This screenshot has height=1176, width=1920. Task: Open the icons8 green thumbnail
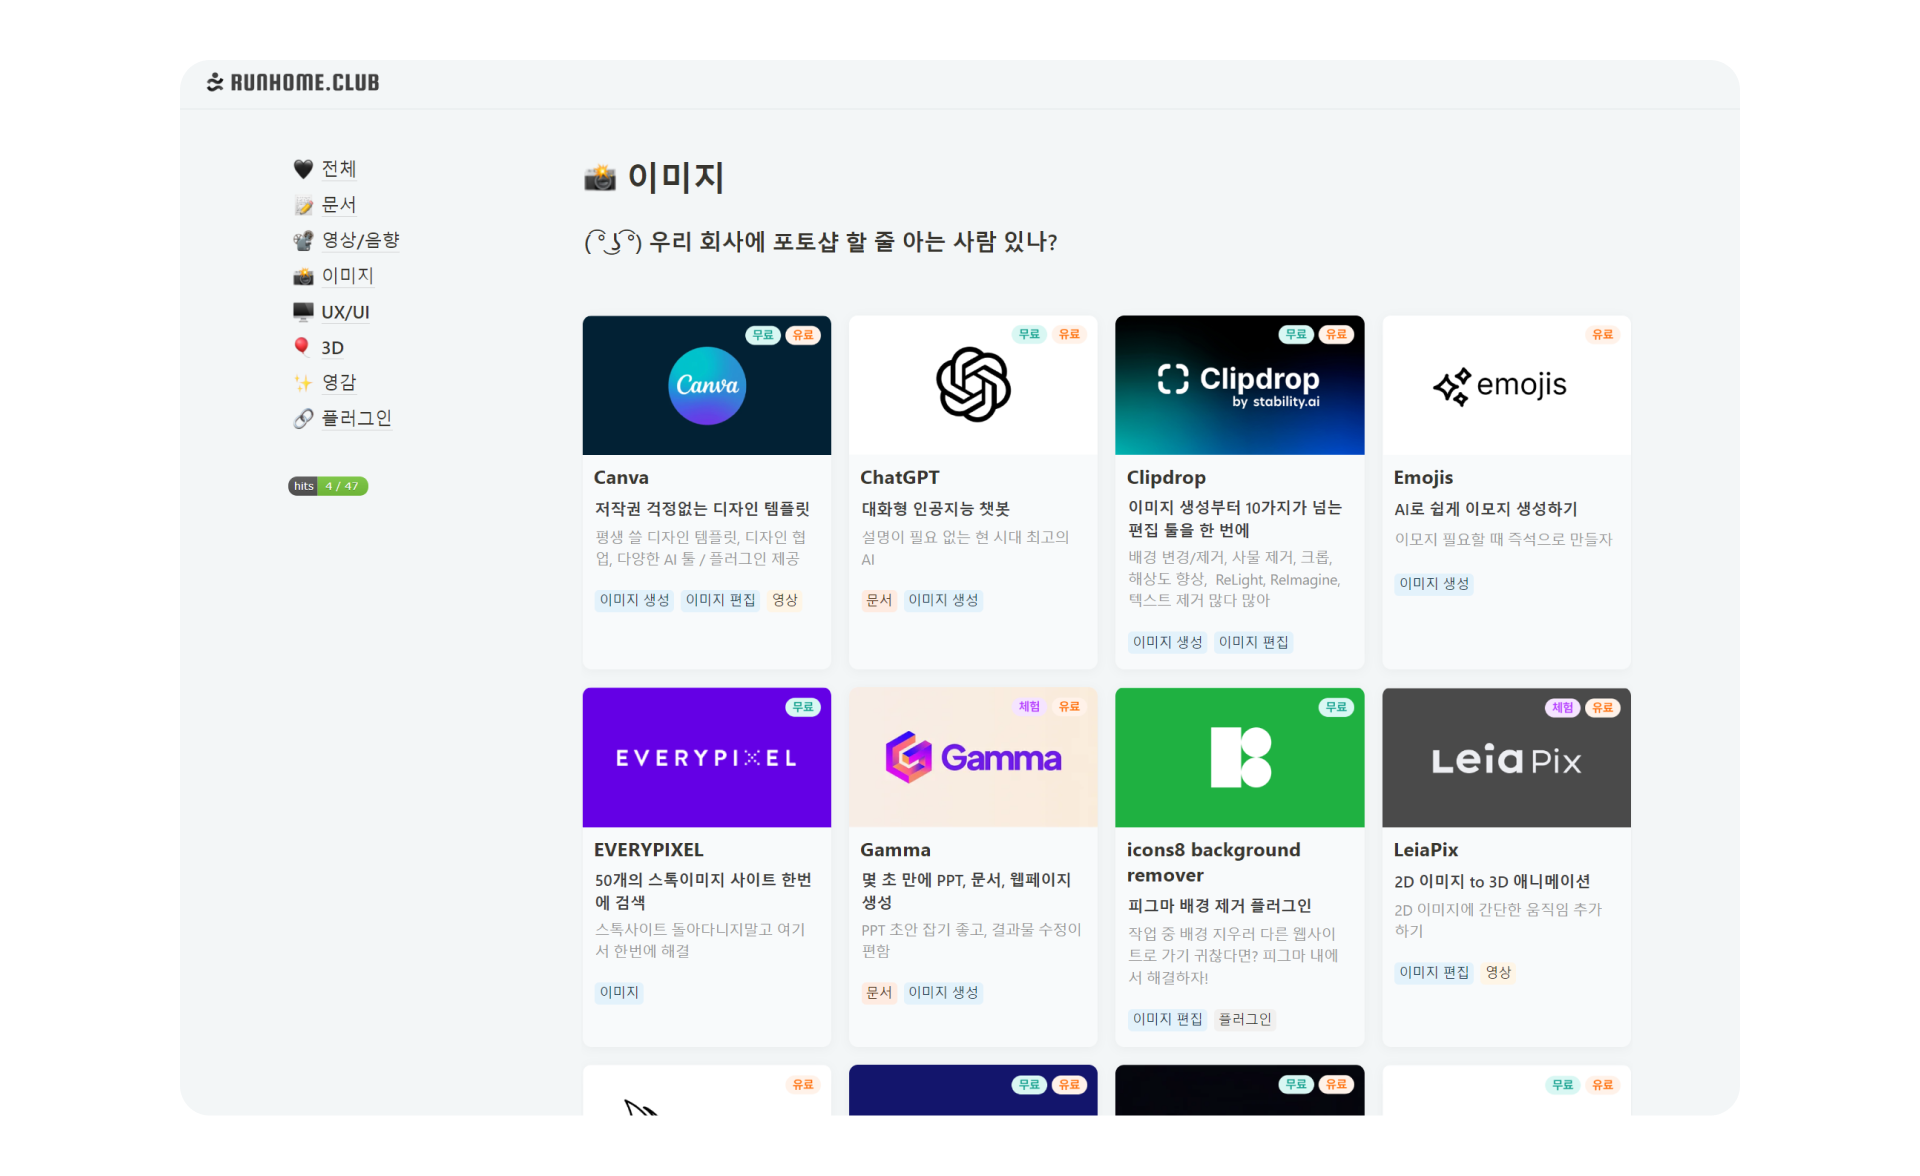tap(1240, 757)
